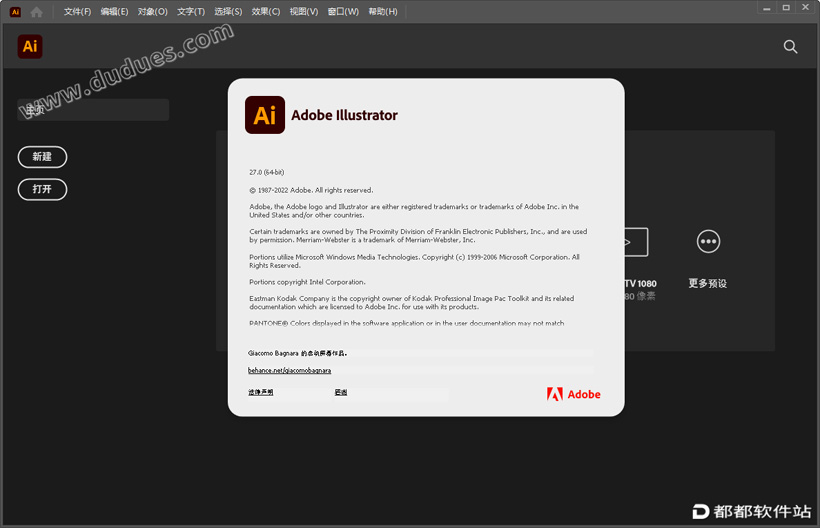Click the Giacomo Bagnara credit text
Image resolution: width=820 pixels, height=528 pixels.
click(297, 353)
